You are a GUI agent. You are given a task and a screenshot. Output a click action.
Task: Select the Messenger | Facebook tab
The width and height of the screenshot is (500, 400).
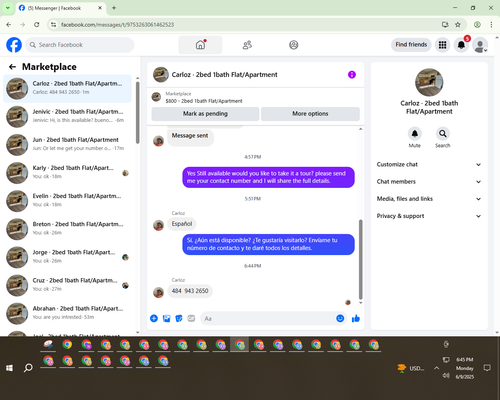(x=60, y=8)
